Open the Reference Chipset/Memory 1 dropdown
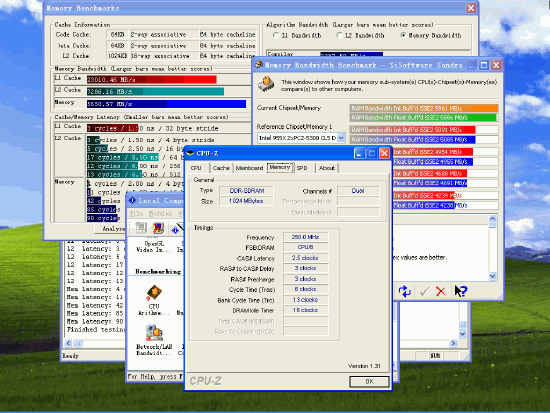Image resolution: width=550 pixels, height=413 pixels. [341, 138]
